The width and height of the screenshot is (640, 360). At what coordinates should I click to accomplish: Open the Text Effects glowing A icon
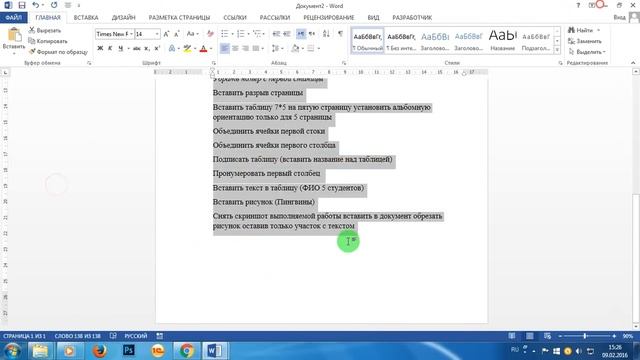(x=172, y=48)
